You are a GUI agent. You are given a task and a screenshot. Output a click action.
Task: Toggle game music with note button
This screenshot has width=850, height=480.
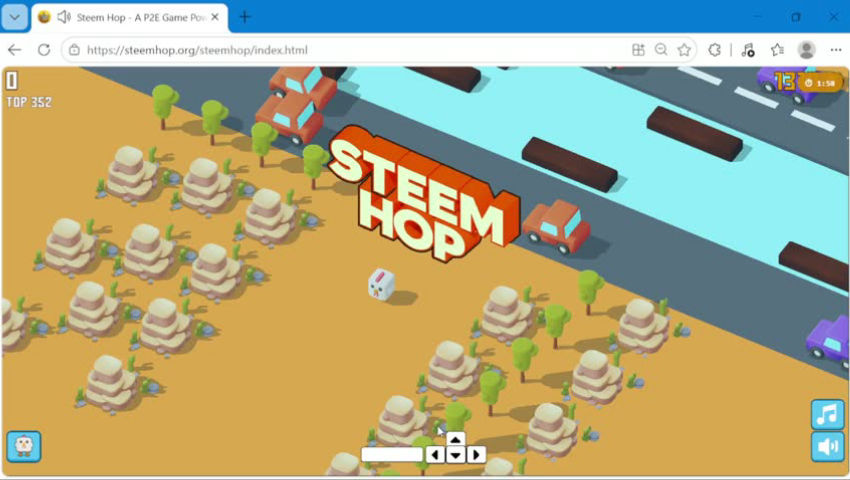click(x=827, y=415)
